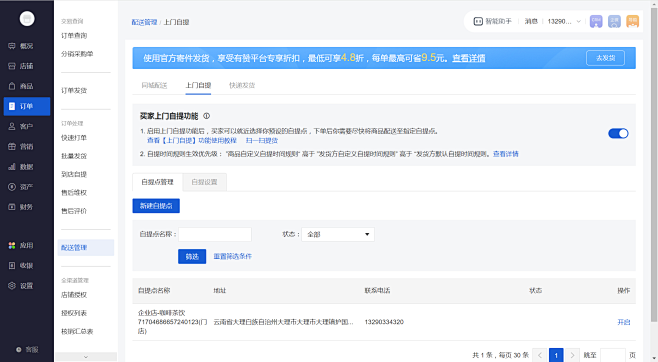Click the 去发货 banner button
This screenshot has height=362, width=658.
[605, 58]
